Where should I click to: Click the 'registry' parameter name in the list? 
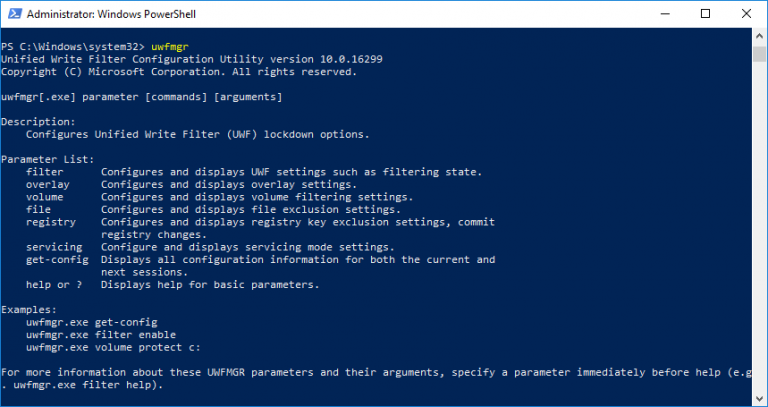pyautogui.click(x=51, y=222)
